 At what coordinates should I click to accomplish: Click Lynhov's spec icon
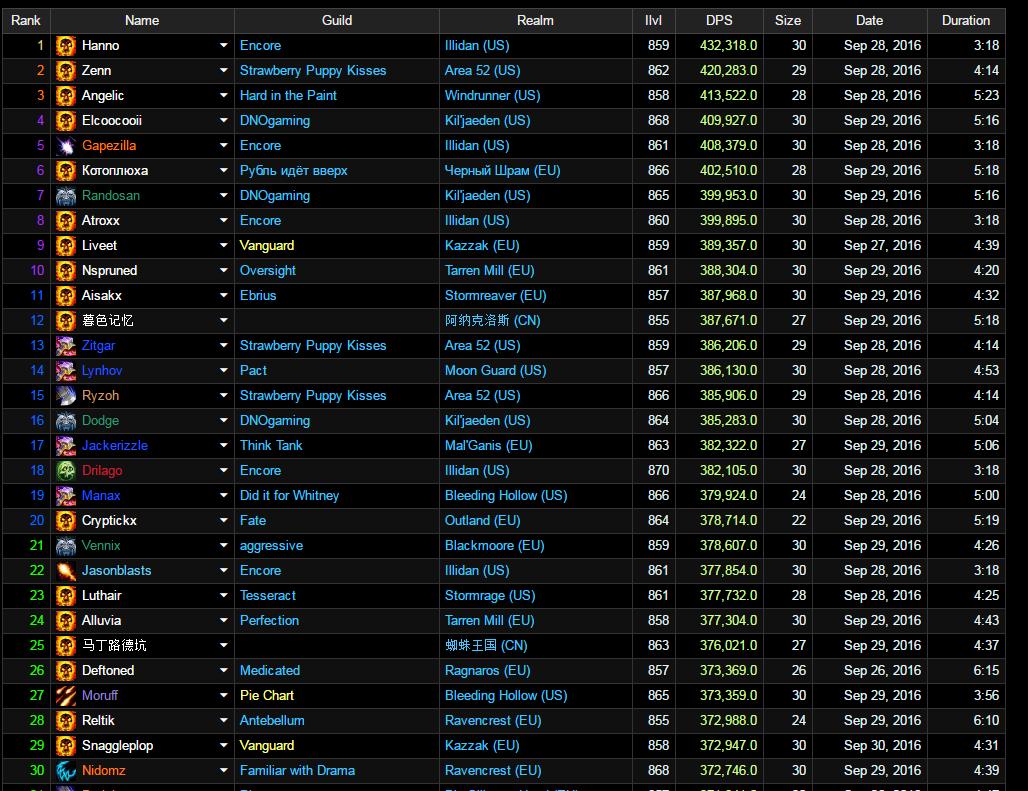[x=66, y=371]
